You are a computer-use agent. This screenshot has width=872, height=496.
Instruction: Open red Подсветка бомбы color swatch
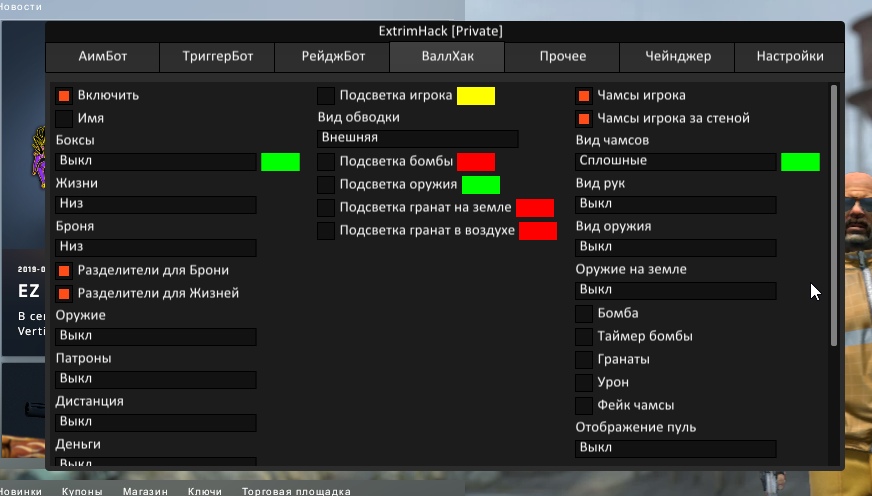coord(476,162)
